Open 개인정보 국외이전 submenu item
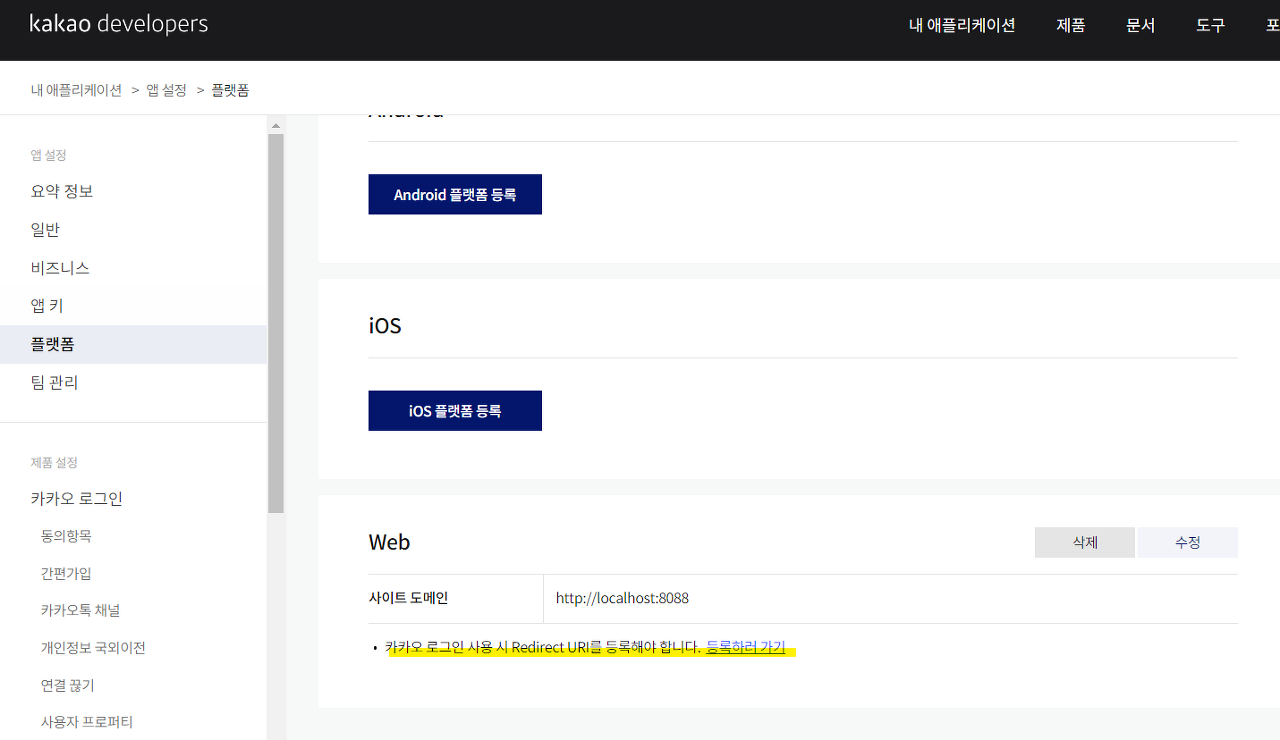 point(93,647)
